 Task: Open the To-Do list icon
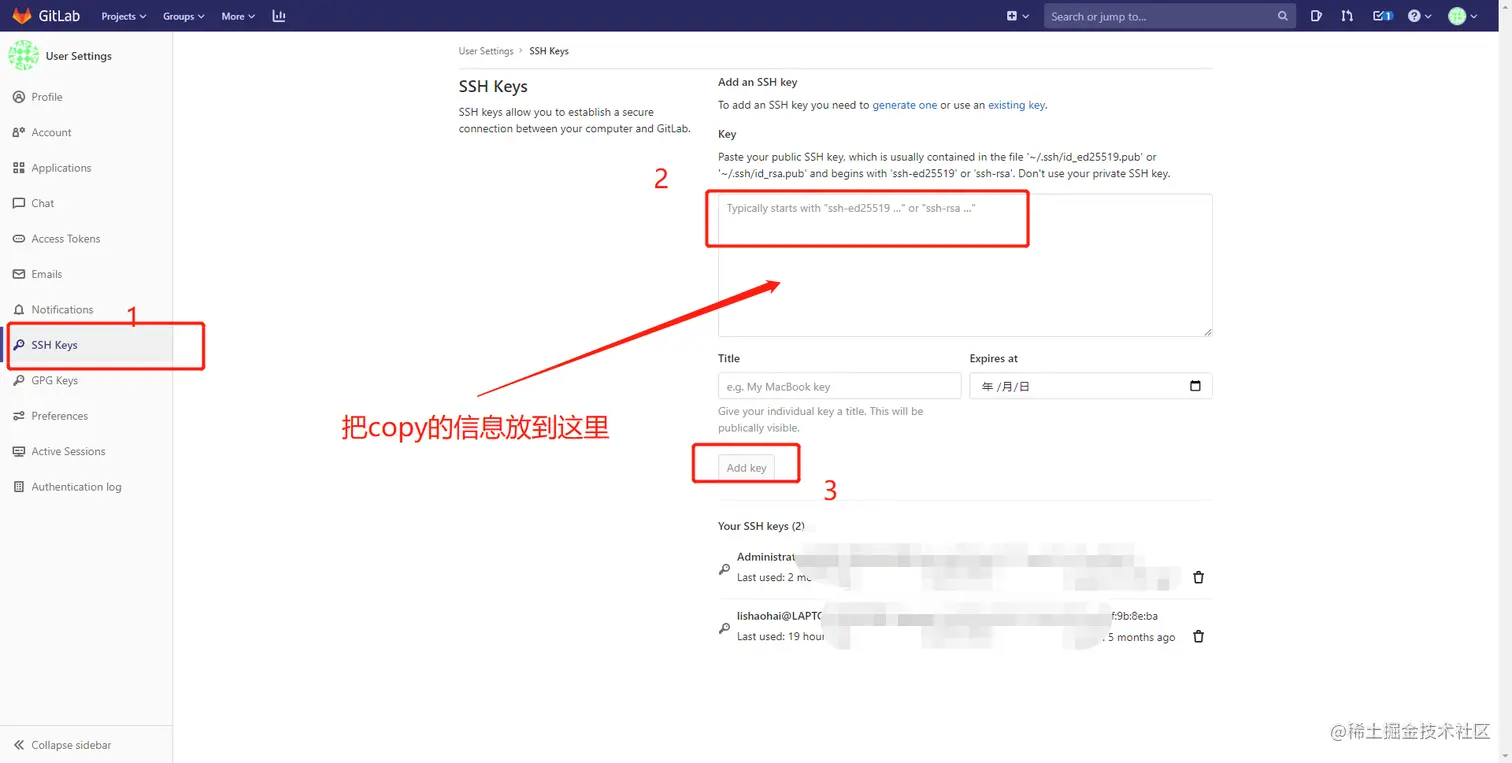[1382, 16]
